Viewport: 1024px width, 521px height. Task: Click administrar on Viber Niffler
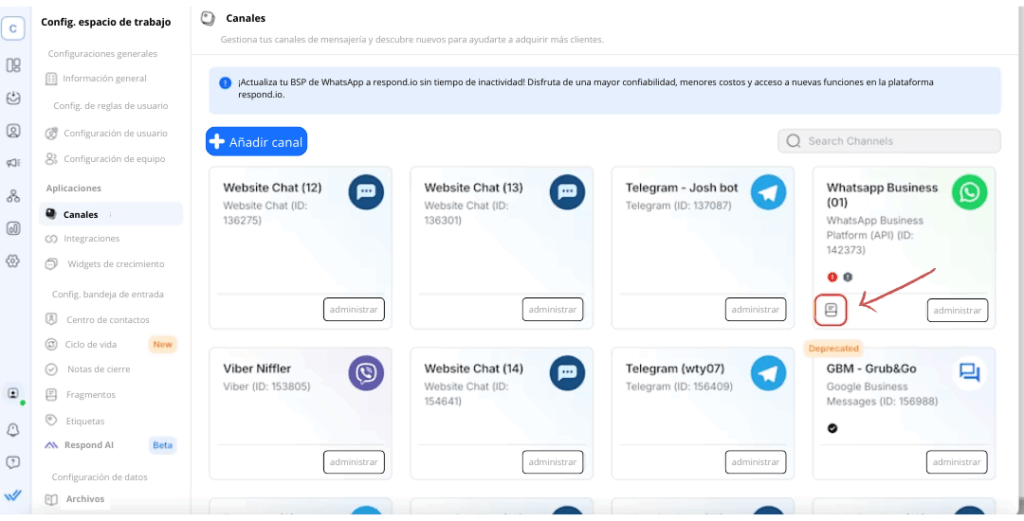tap(354, 462)
